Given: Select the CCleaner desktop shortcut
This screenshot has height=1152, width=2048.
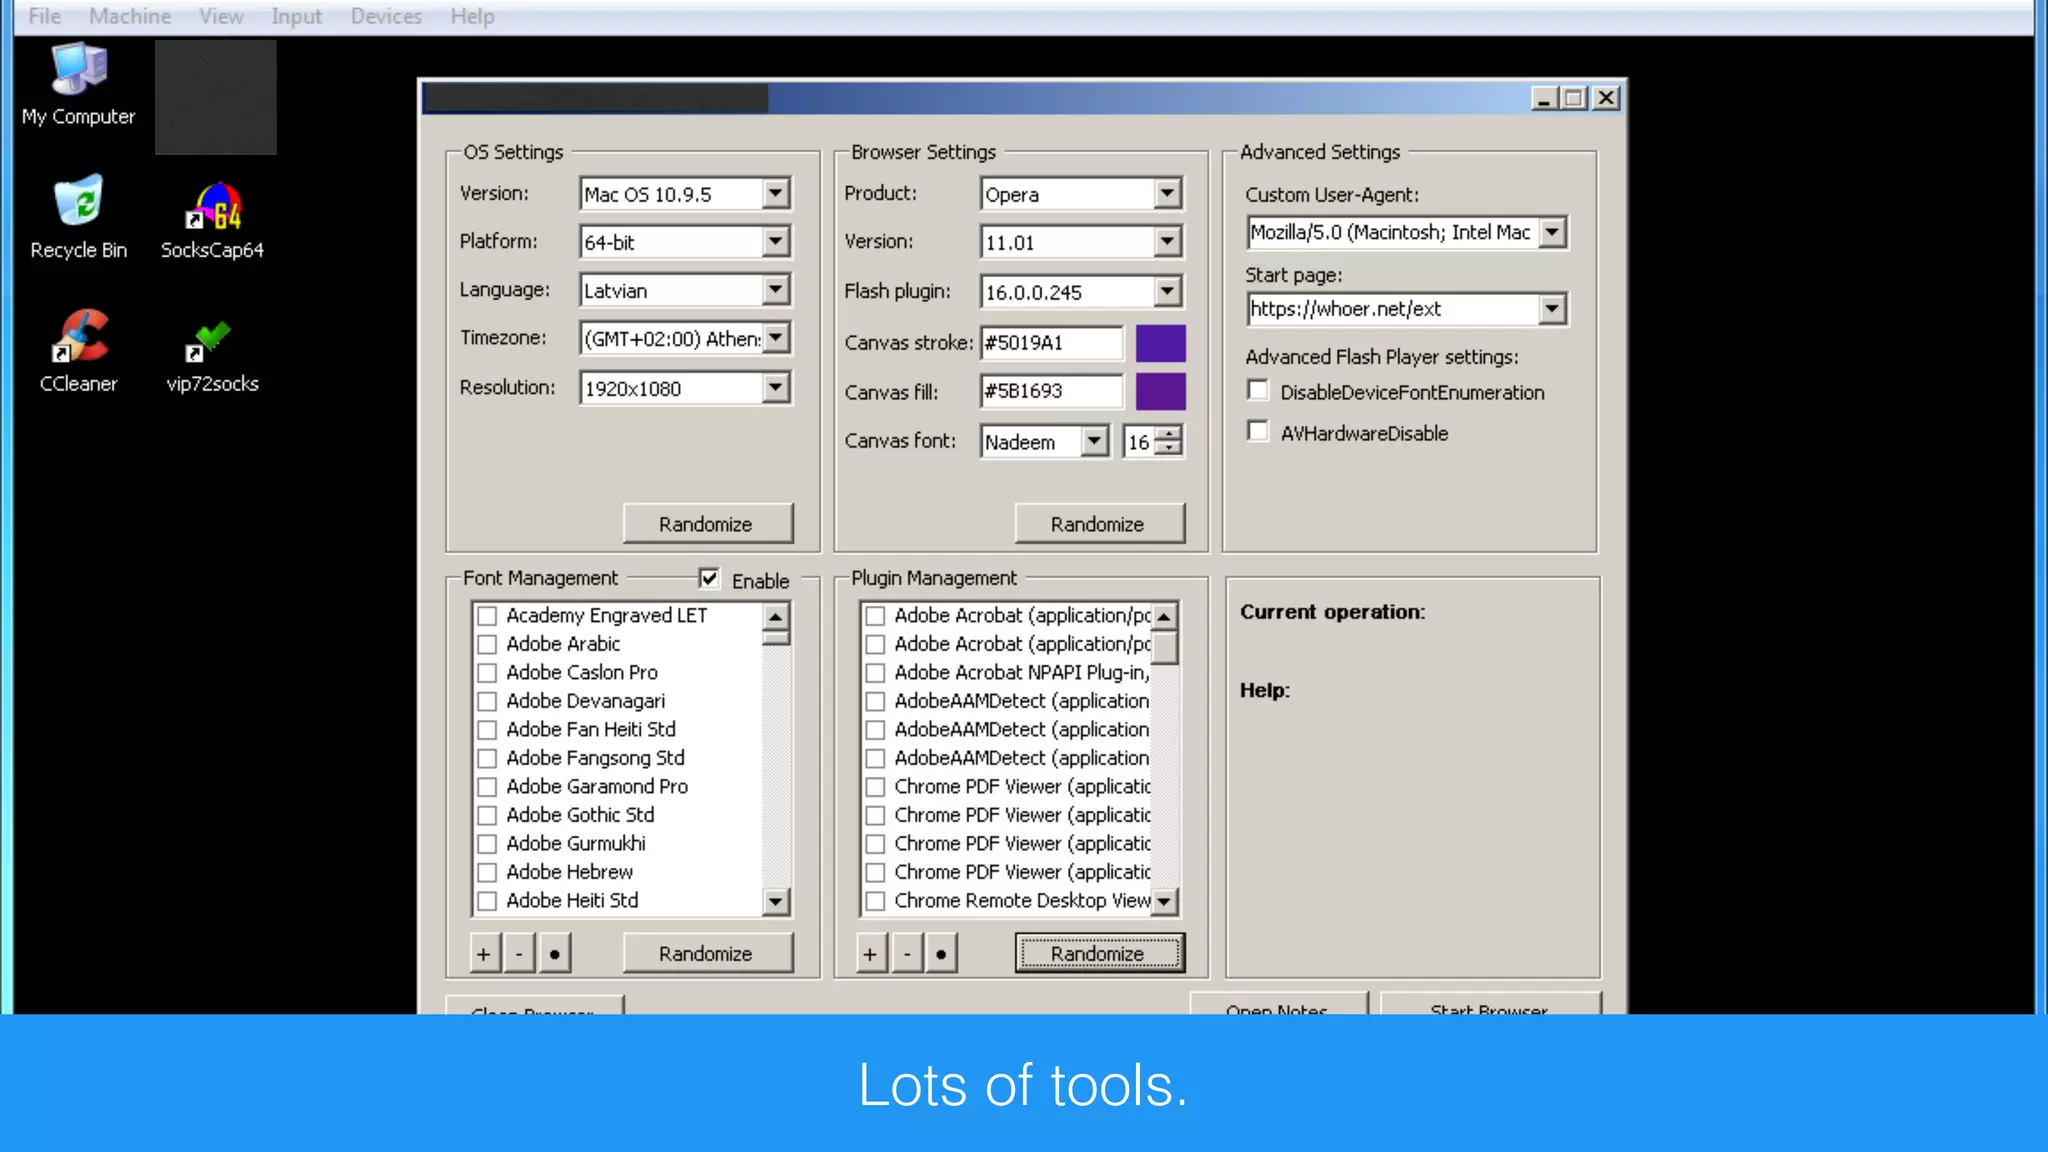Looking at the screenshot, I should coord(78,351).
